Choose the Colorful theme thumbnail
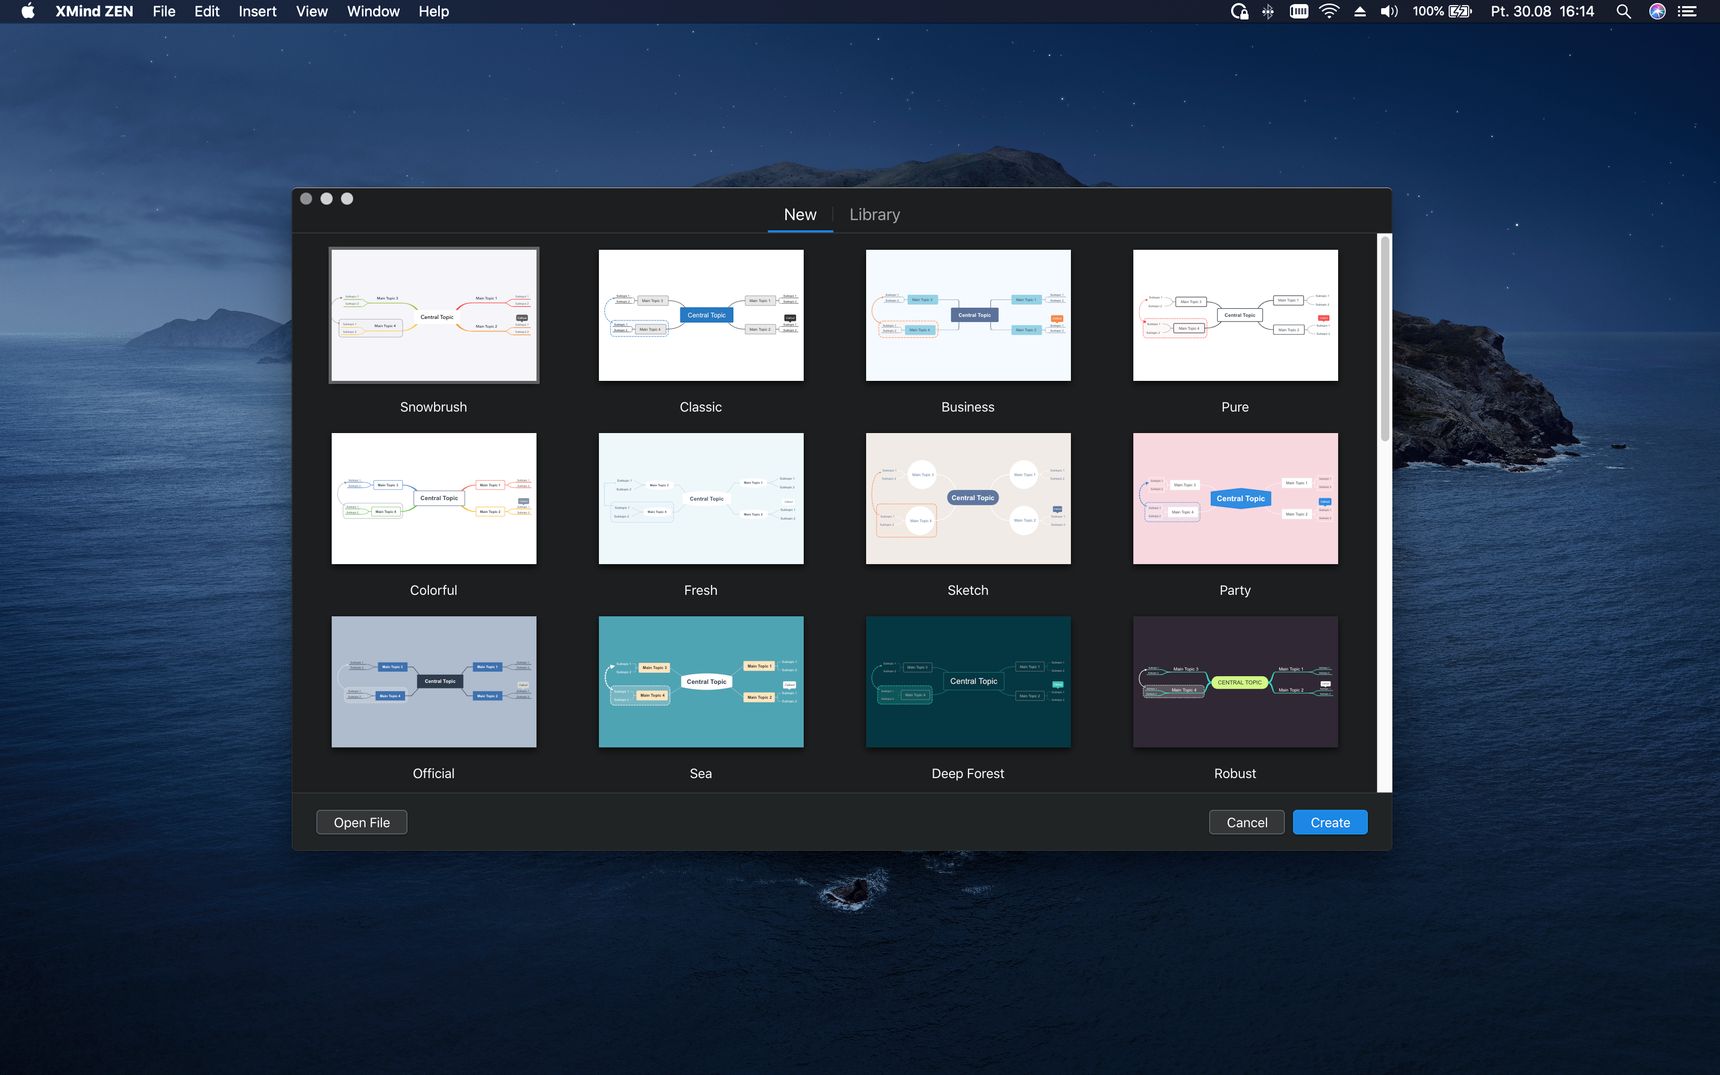Image resolution: width=1720 pixels, height=1075 pixels. [434, 498]
